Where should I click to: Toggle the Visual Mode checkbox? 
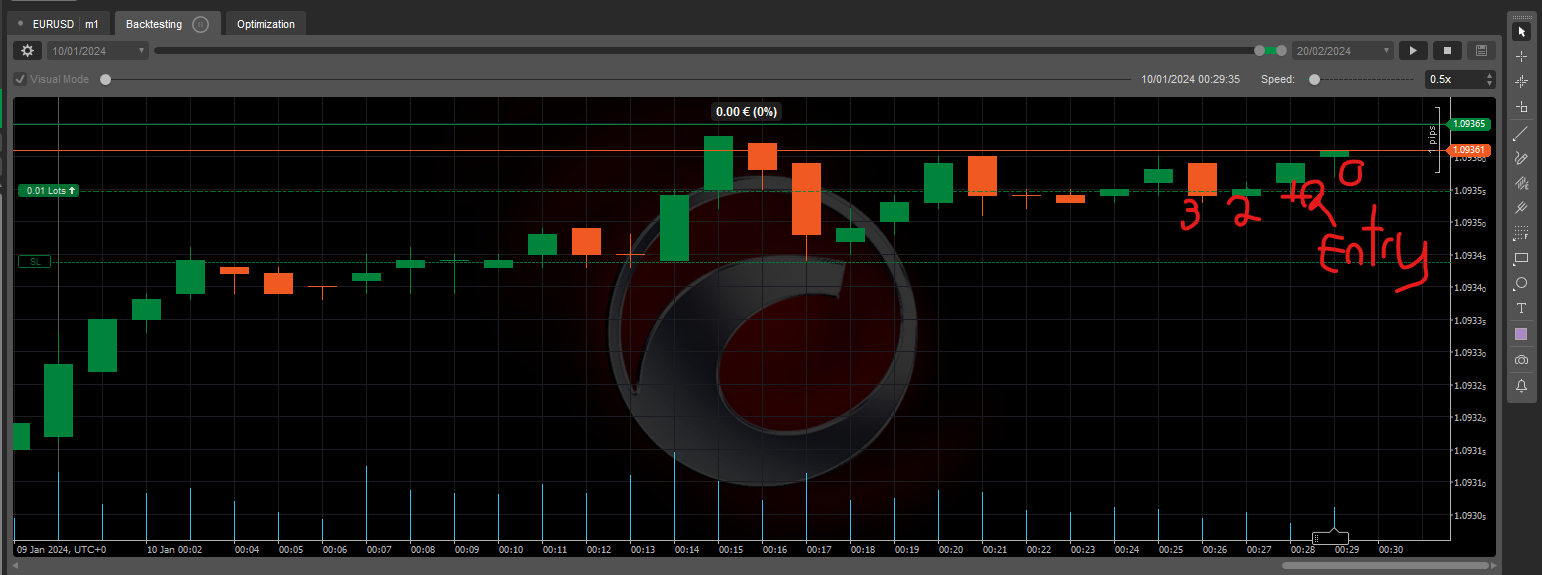coord(20,79)
